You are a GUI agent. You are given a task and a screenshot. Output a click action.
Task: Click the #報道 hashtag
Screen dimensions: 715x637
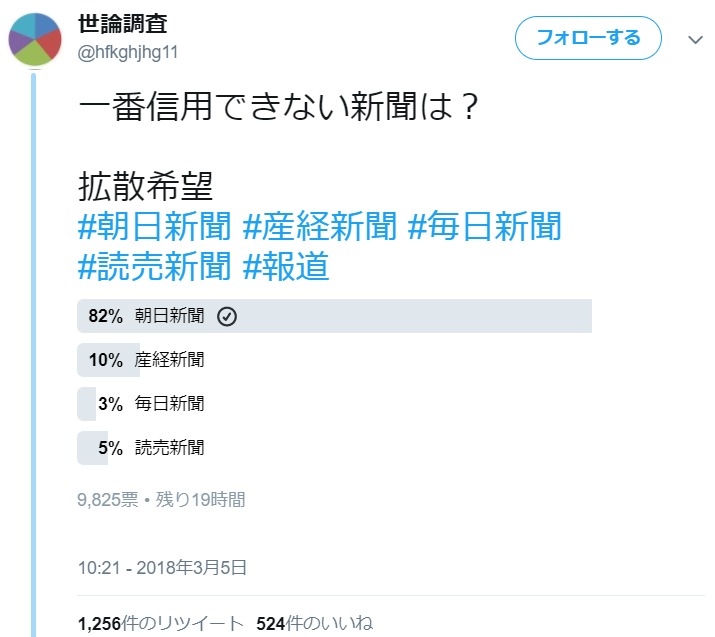pyautogui.click(x=287, y=267)
